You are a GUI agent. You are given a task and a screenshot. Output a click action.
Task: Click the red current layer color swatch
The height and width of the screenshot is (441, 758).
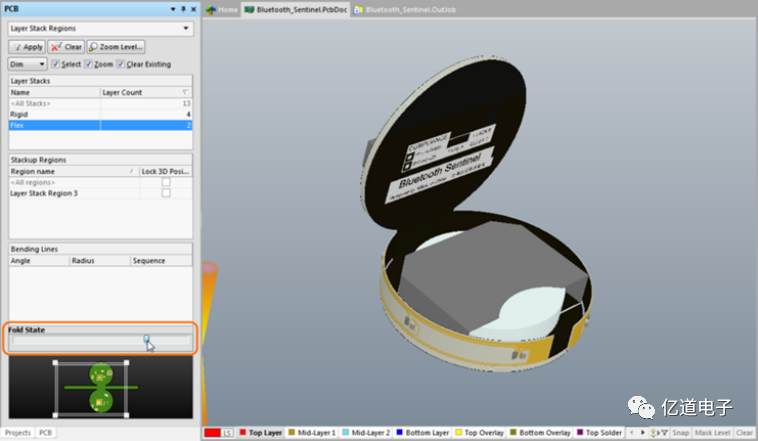[211, 433]
